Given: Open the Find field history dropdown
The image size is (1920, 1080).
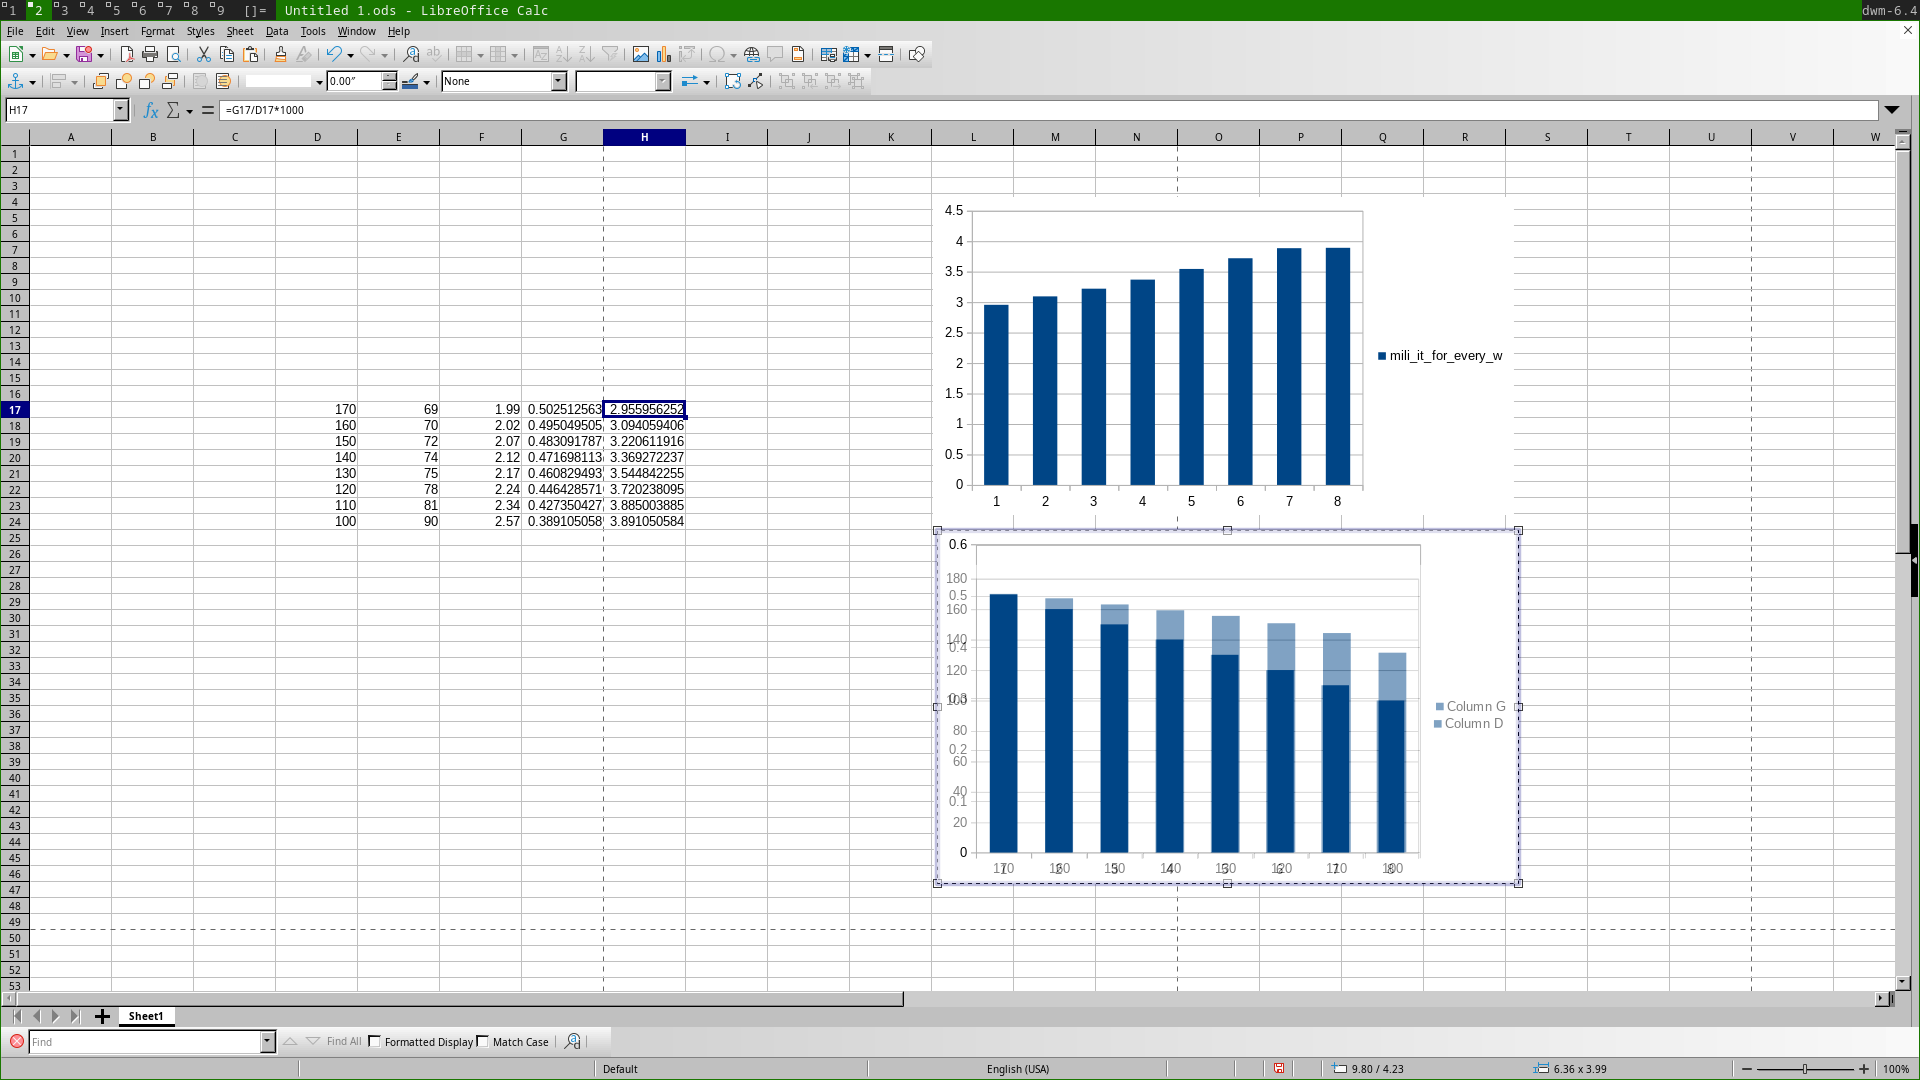Looking at the screenshot, I should (x=267, y=1041).
